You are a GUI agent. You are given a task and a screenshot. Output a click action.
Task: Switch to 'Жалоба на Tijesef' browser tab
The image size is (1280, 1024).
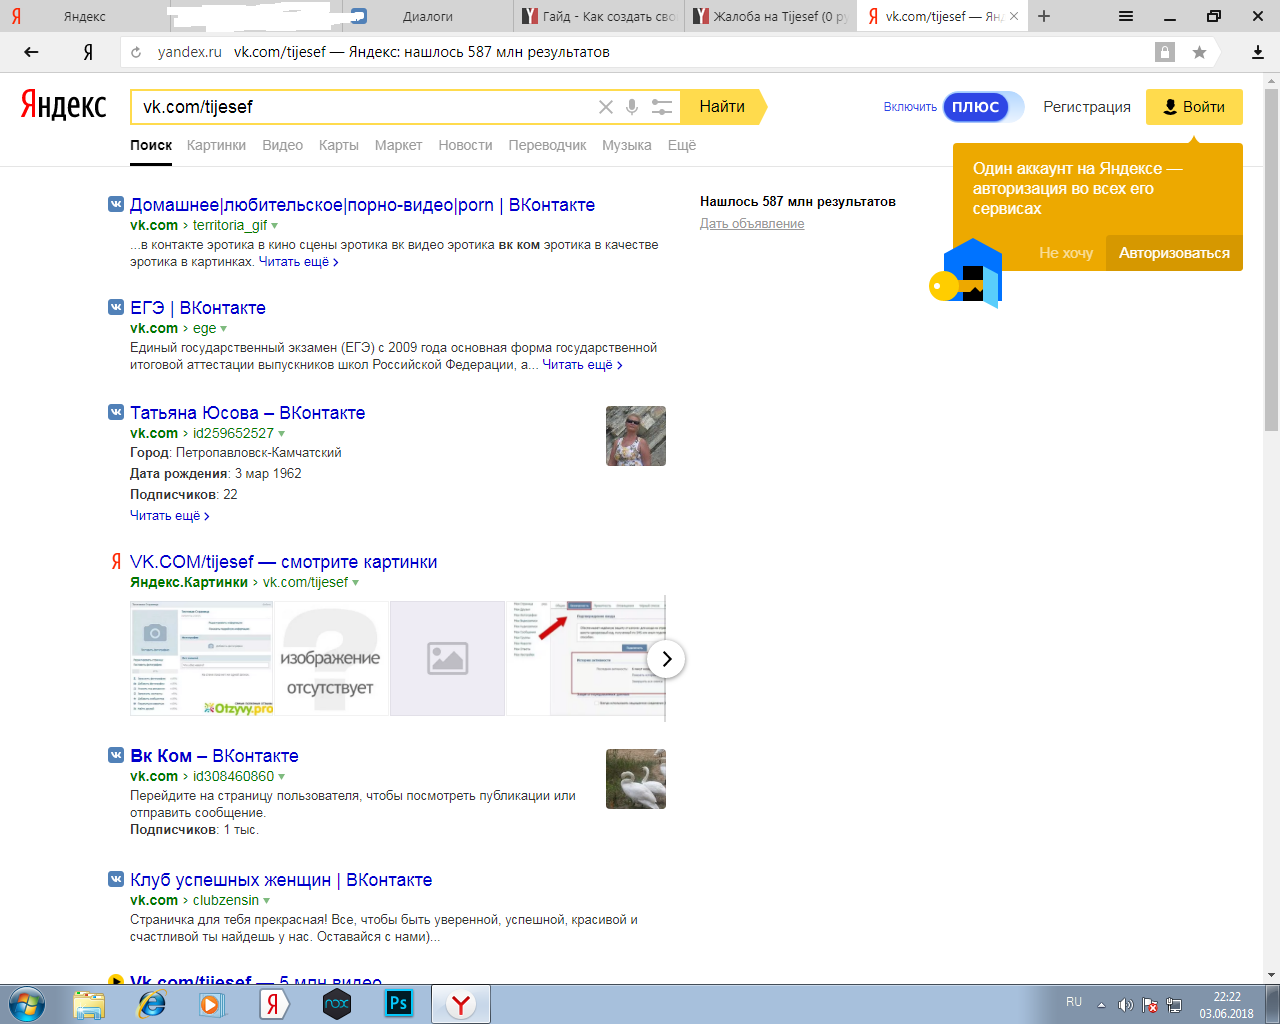point(771,16)
